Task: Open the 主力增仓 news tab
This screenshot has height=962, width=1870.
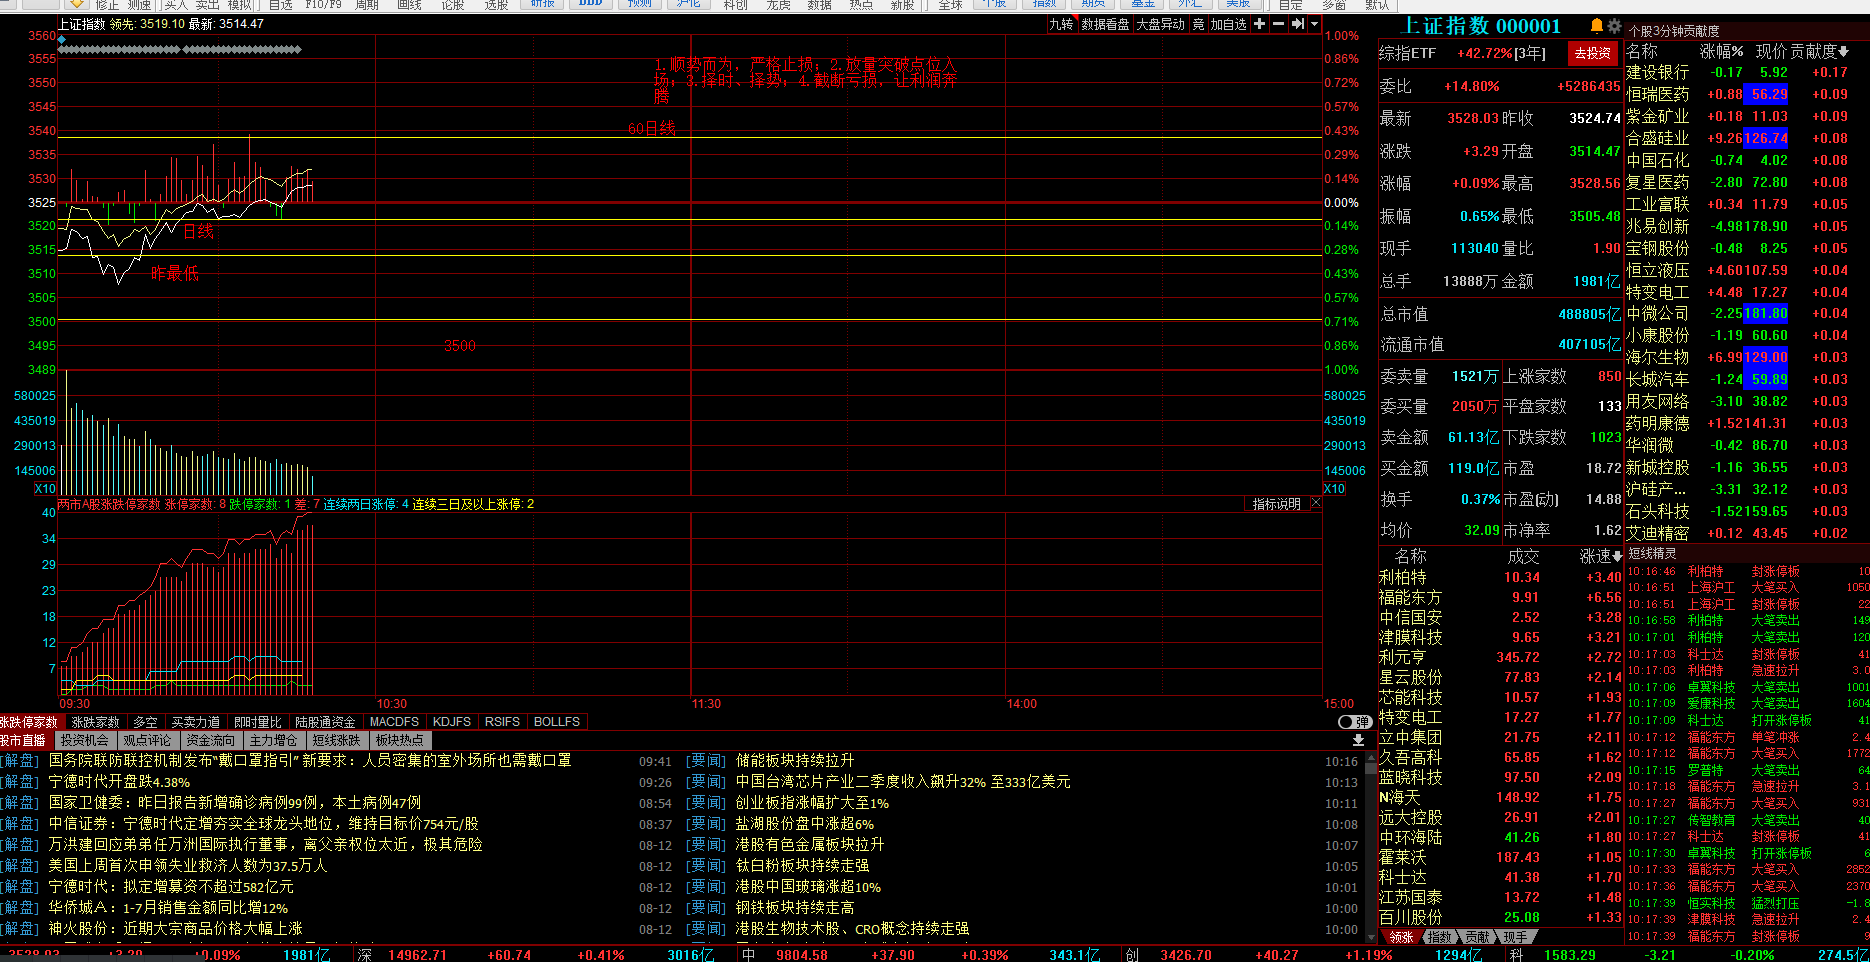Action: (274, 741)
